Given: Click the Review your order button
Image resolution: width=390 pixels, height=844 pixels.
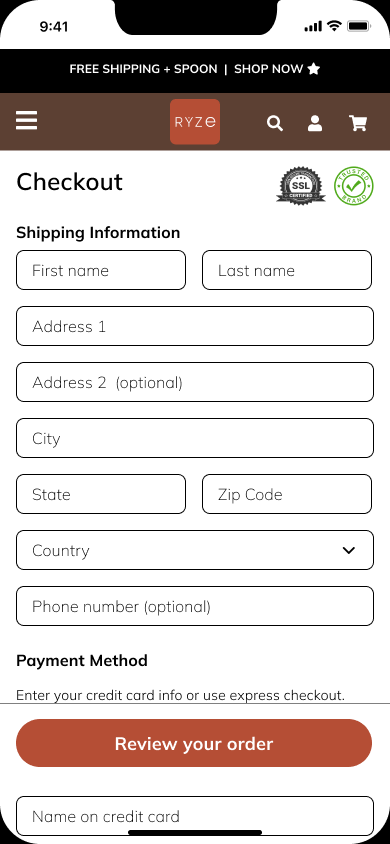Looking at the screenshot, I should point(194,743).
